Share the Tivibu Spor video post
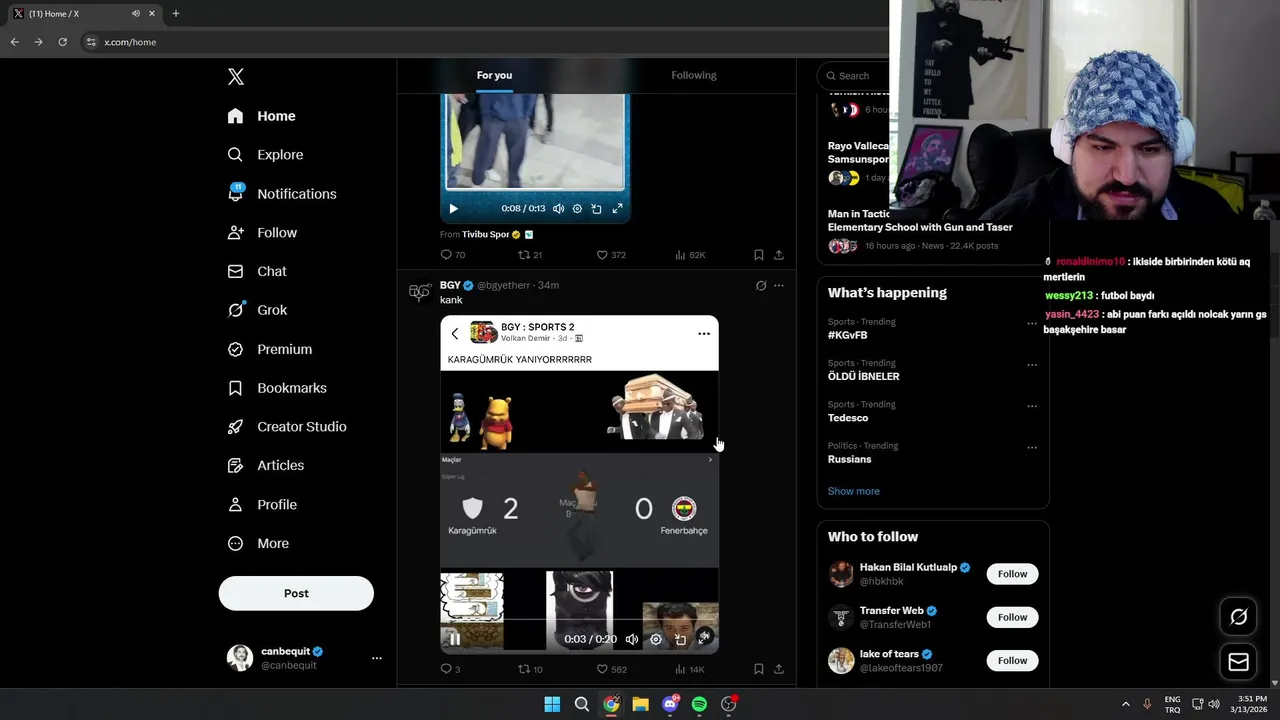The width and height of the screenshot is (1280, 720). click(779, 255)
